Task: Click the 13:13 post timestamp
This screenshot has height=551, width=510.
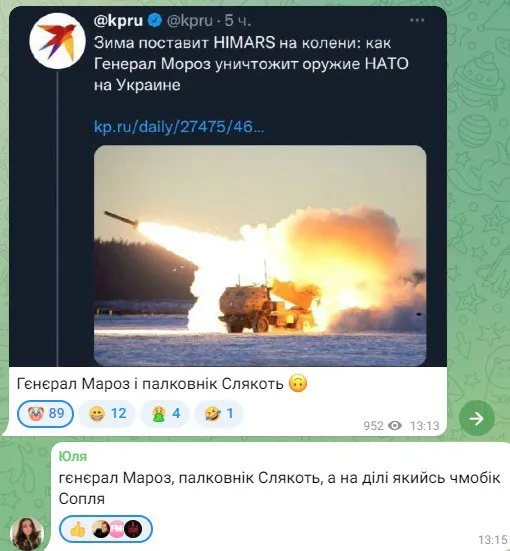Action: tap(425, 426)
